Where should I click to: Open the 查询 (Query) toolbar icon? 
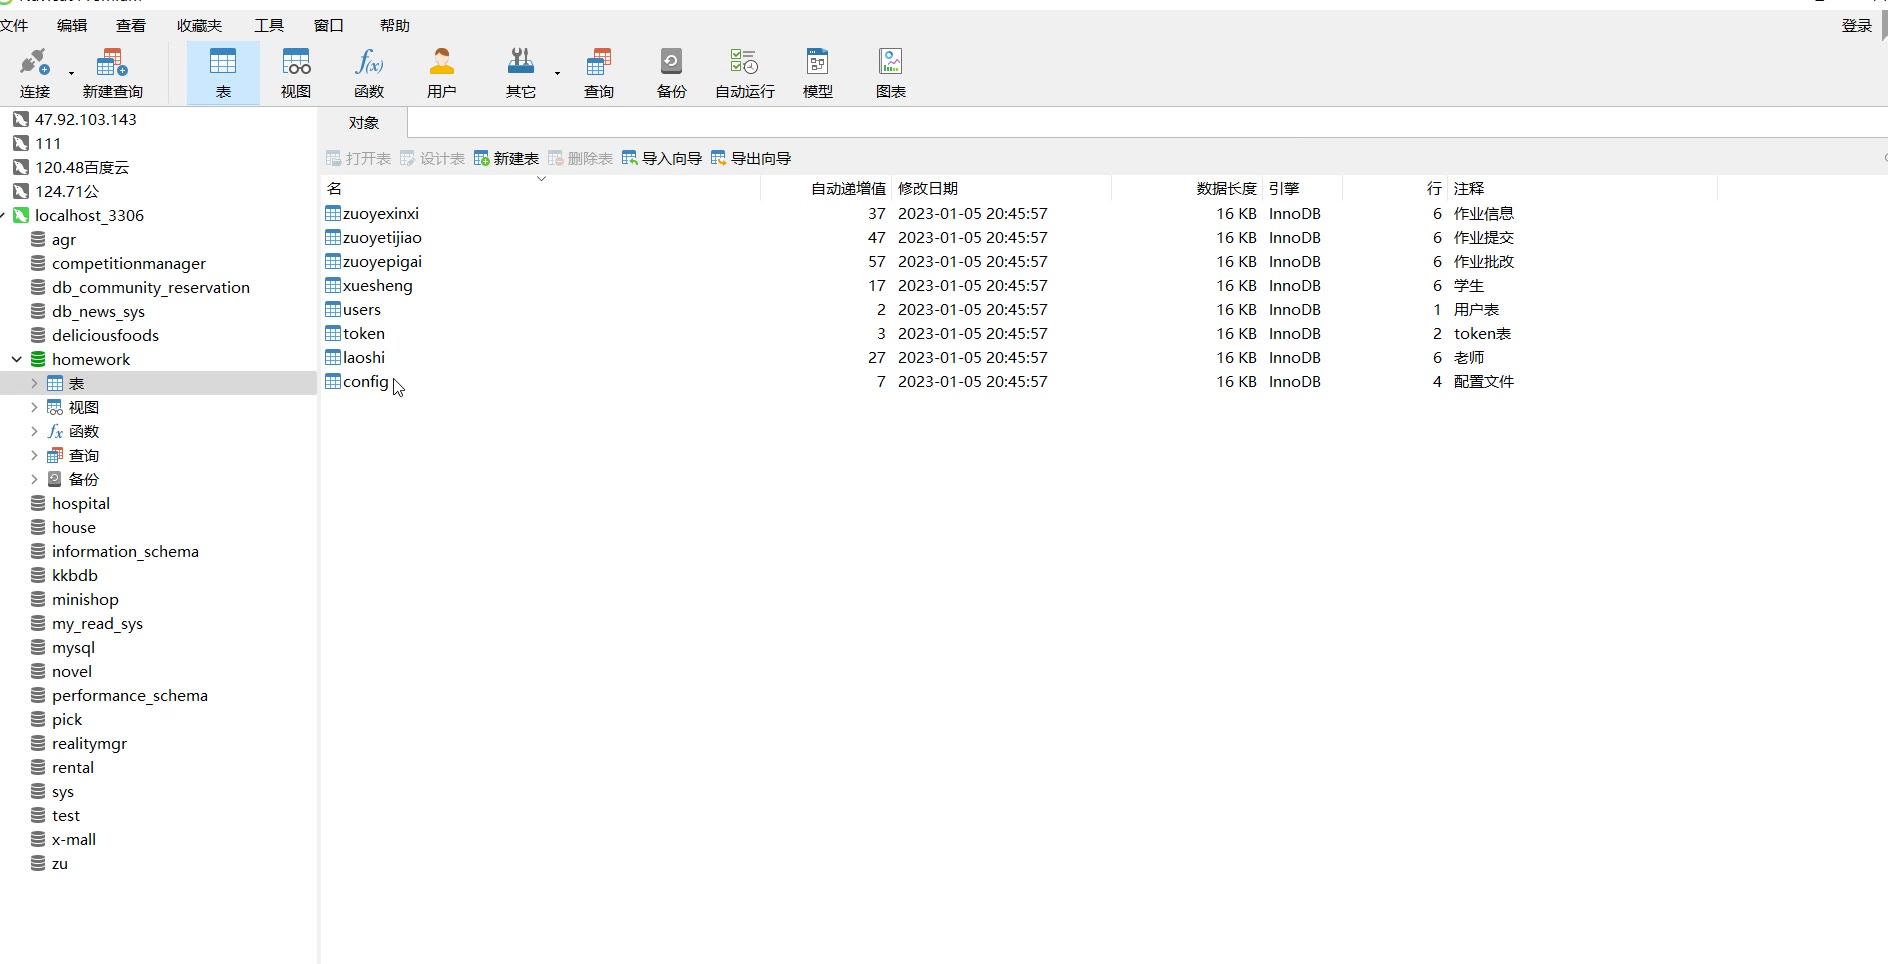click(x=599, y=73)
